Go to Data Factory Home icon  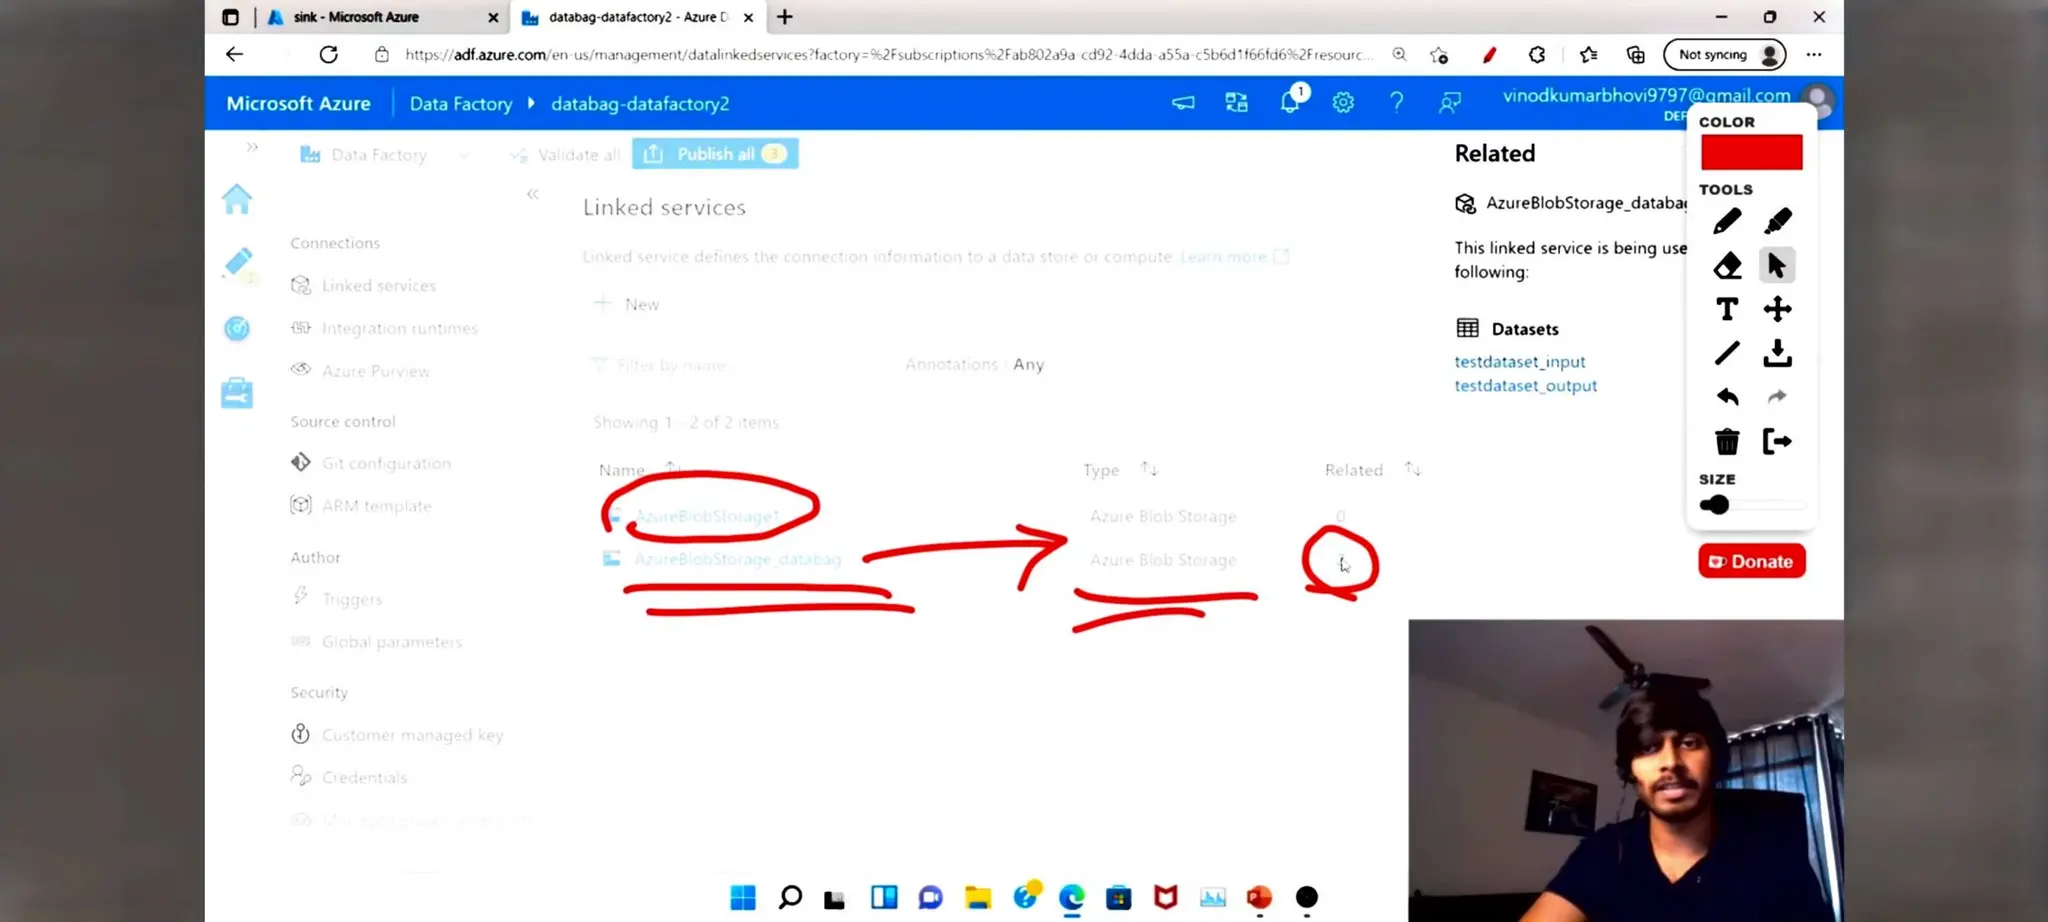click(237, 199)
